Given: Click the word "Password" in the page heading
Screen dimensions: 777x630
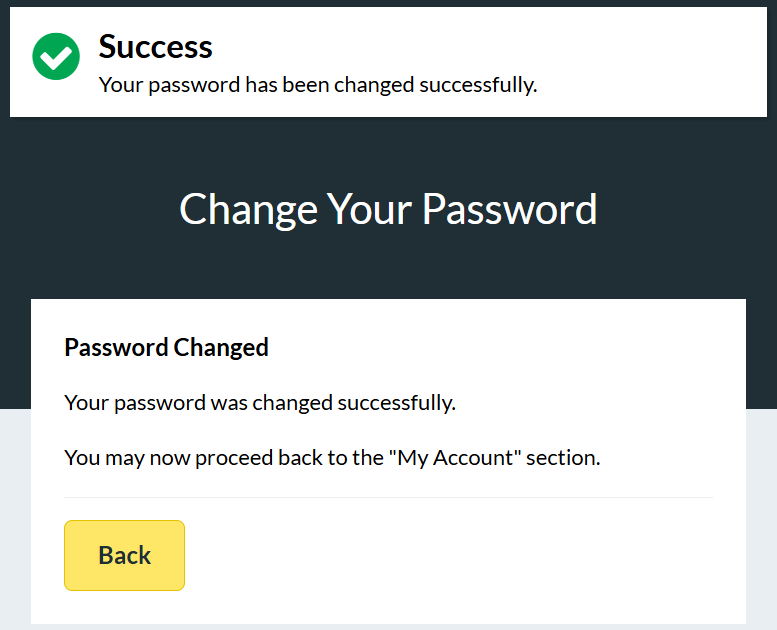Looking at the screenshot, I should pos(509,209).
